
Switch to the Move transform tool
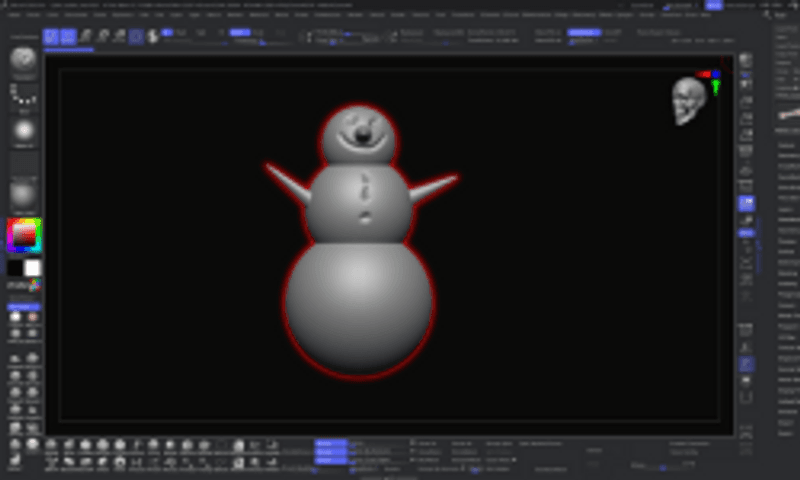pyautogui.click(x=86, y=36)
